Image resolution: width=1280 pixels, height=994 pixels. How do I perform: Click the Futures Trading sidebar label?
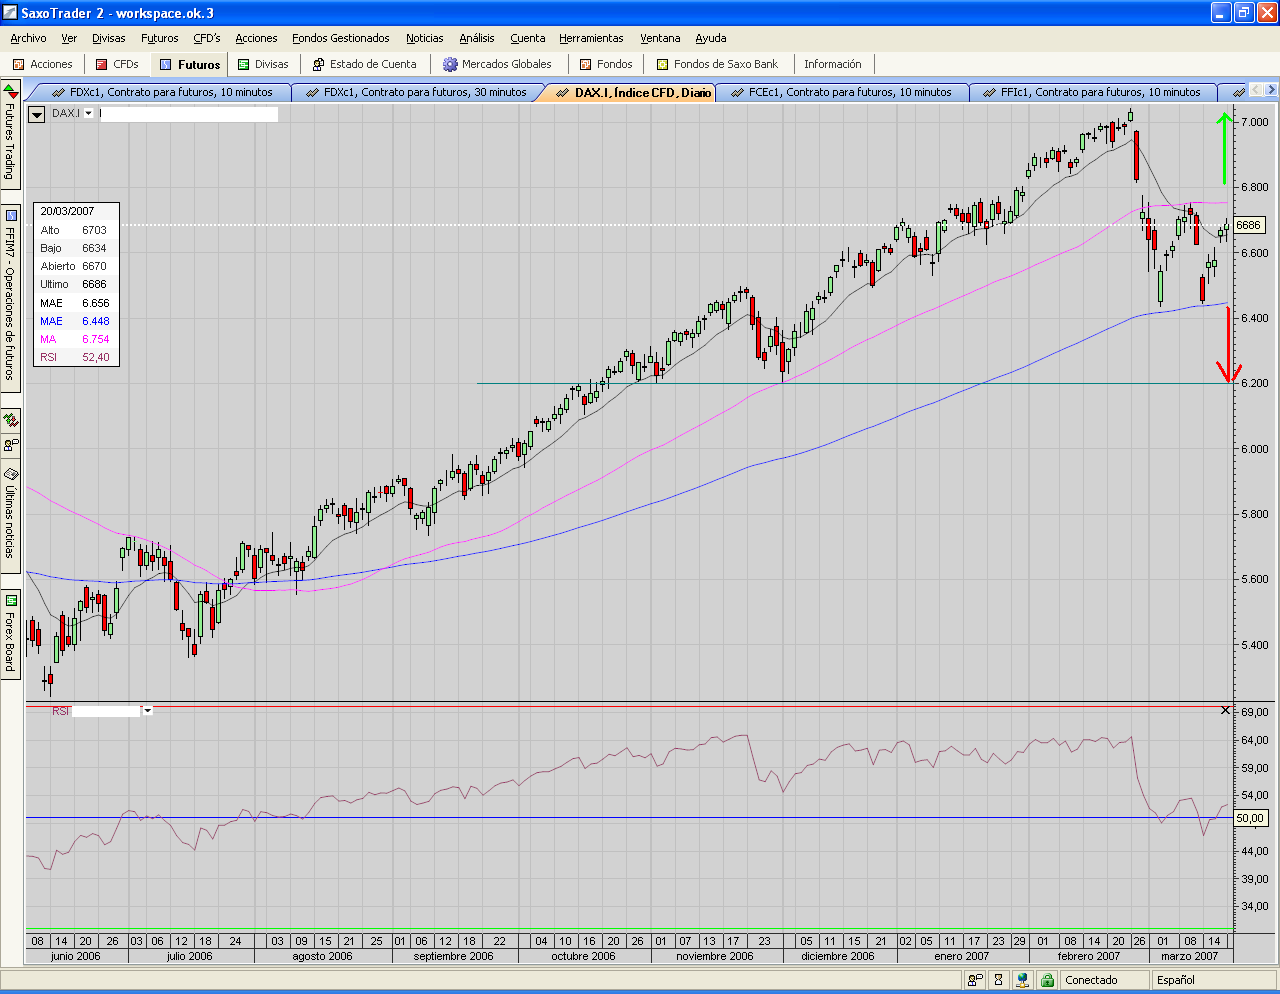click(x=10, y=141)
